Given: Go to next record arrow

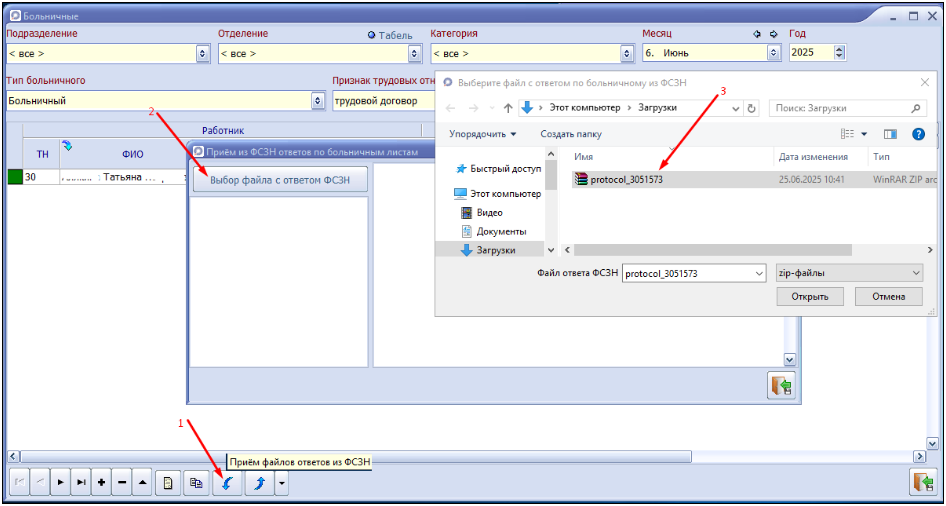Looking at the screenshot, I should coord(60,483).
